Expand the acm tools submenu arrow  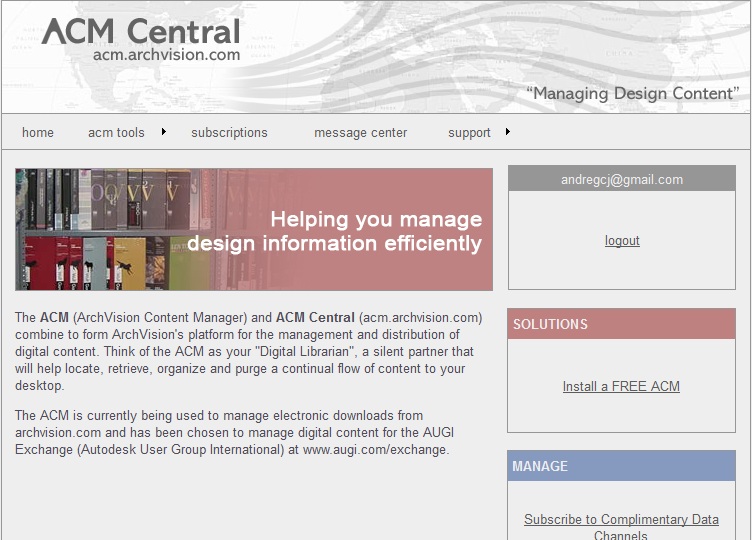point(164,131)
